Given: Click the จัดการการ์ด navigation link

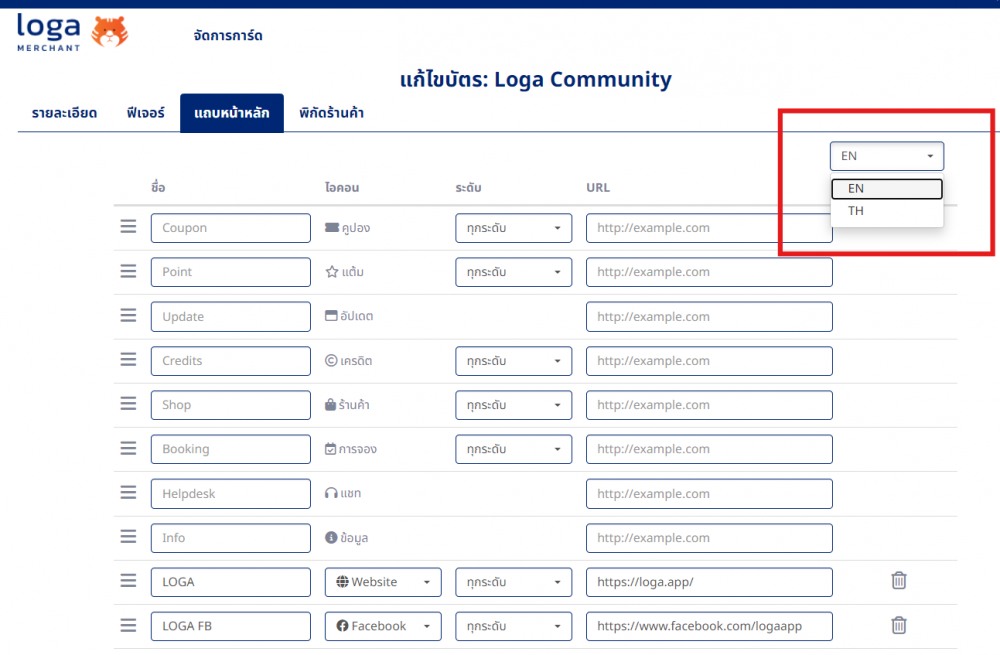Looking at the screenshot, I should (x=228, y=36).
